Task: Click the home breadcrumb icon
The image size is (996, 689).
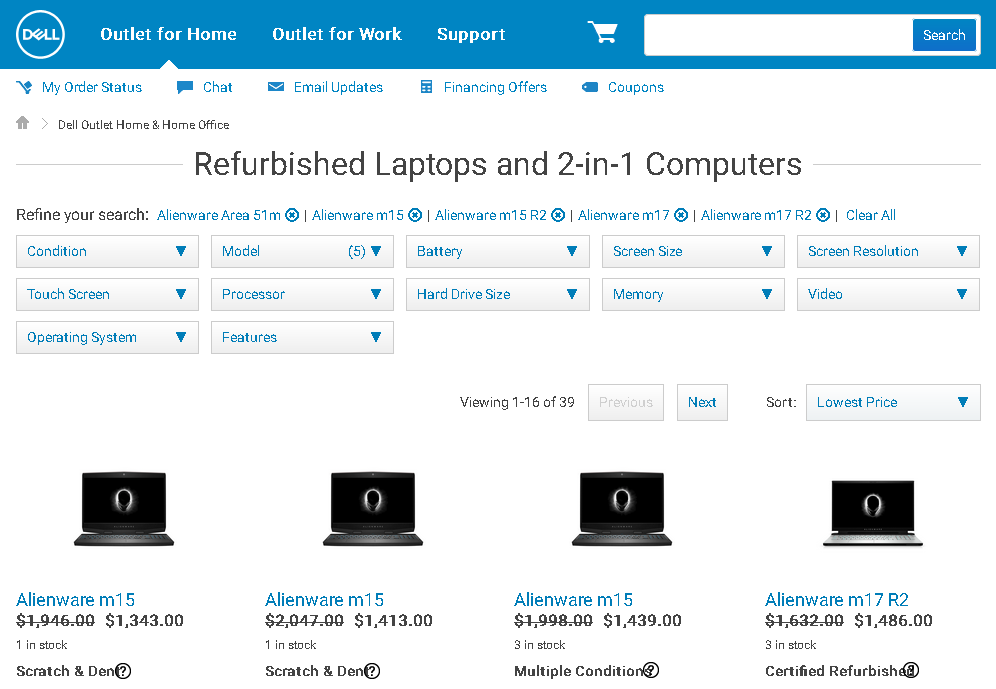Action: pos(22,123)
